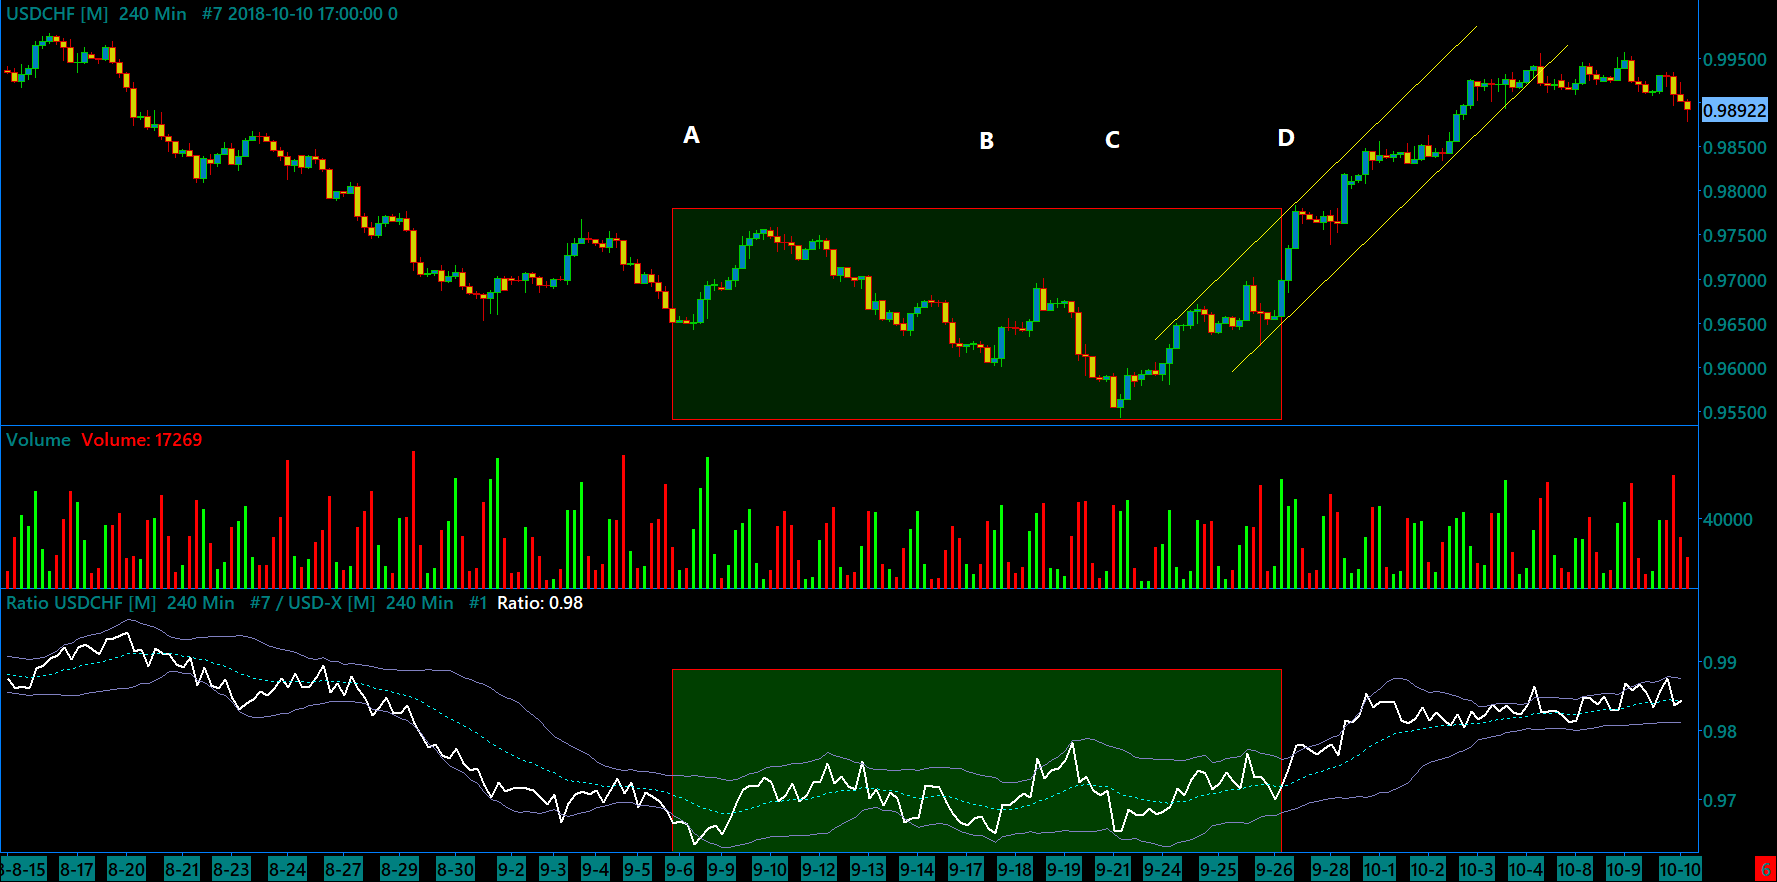Select the 8-17 date marker
This screenshot has width=1777, height=882.
pyautogui.click(x=77, y=869)
